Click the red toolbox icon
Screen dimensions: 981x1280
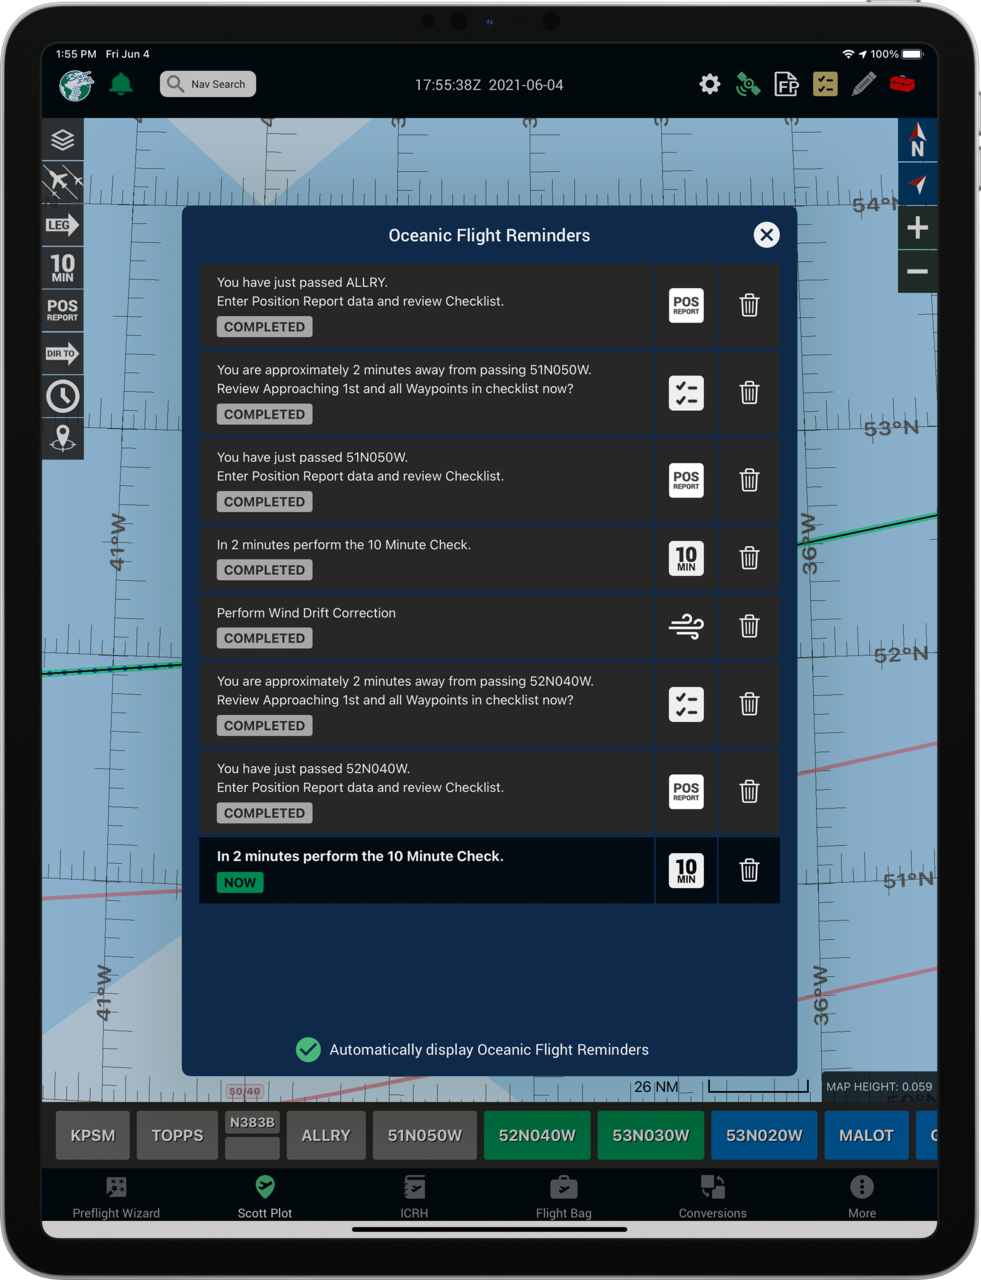coord(902,84)
